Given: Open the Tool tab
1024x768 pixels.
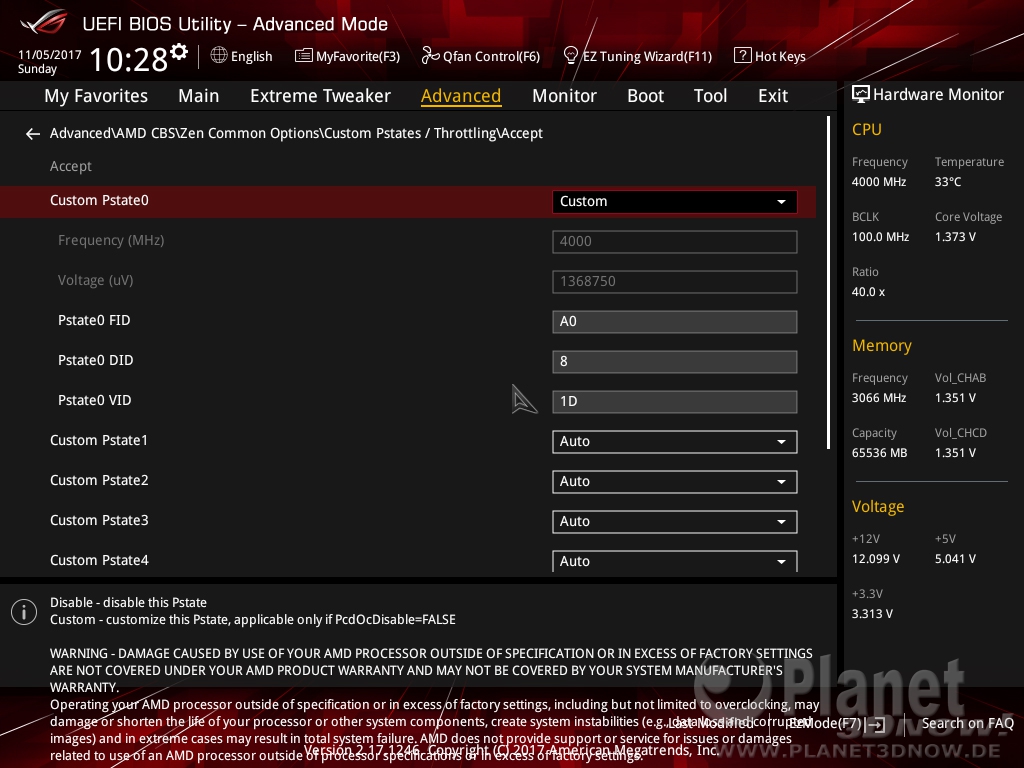Looking at the screenshot, I should pyautogui.click(x=710, y=96).
